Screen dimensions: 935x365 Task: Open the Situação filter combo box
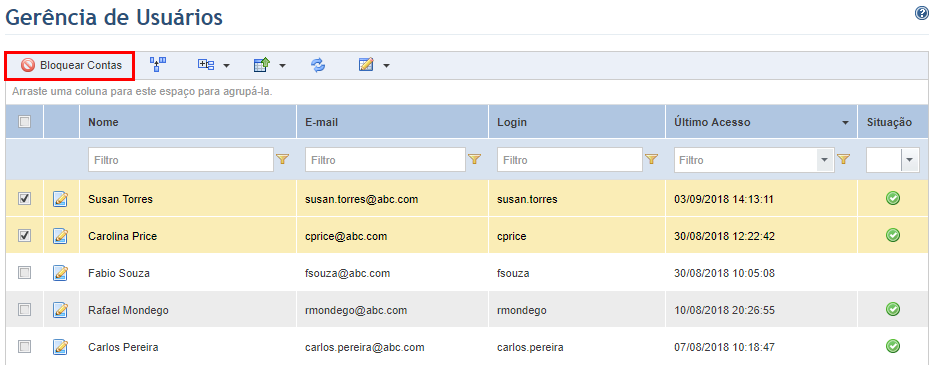[x=893, y=160]
